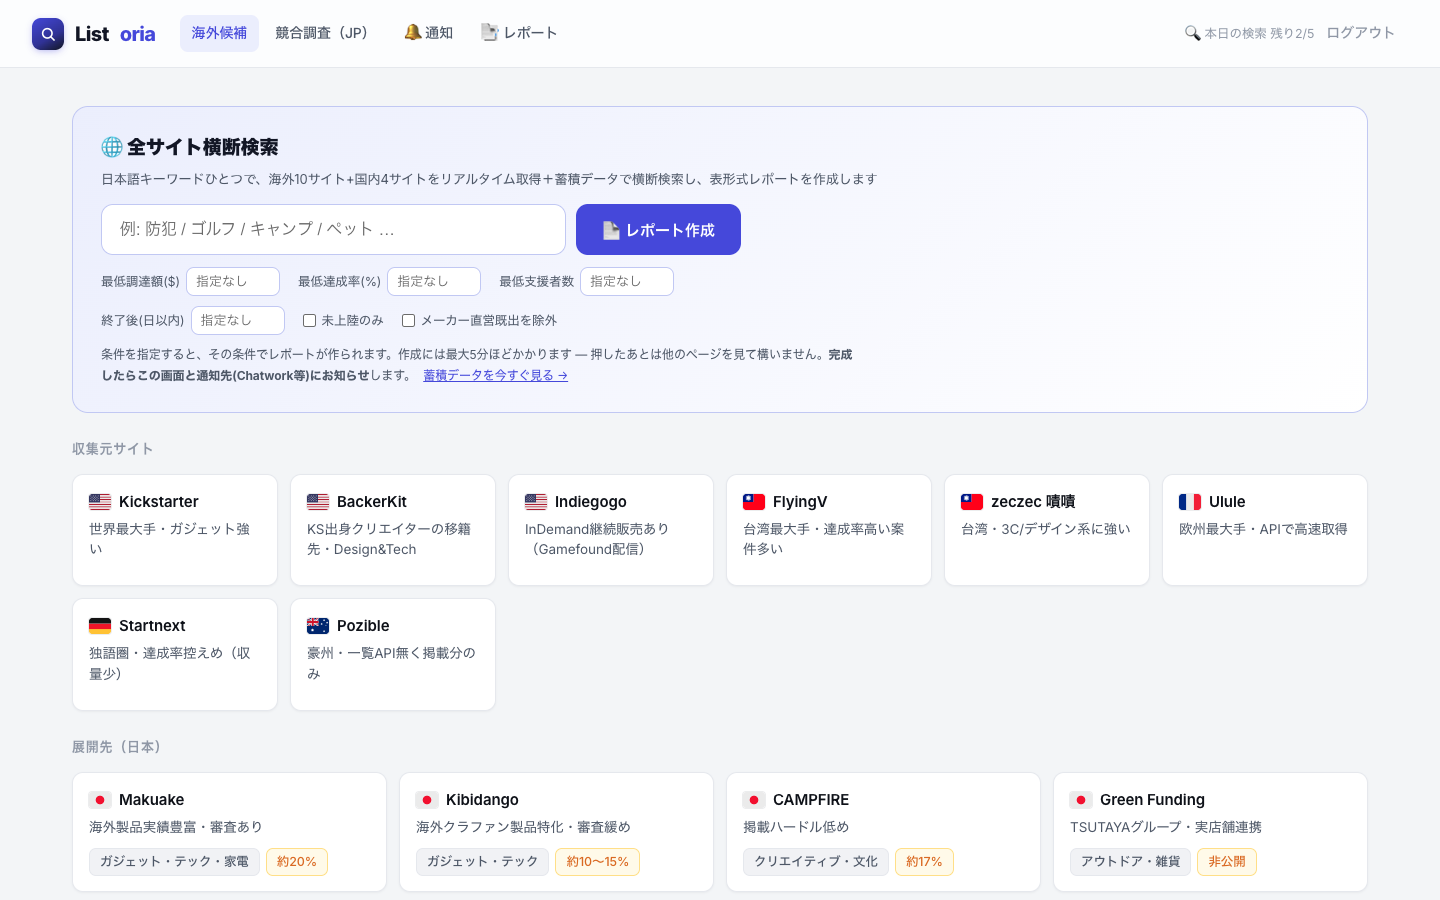Click description TSUTAYAグループ・実店舗連携
Viewport: 1440px width, 900px height.
click(1166, 827)
